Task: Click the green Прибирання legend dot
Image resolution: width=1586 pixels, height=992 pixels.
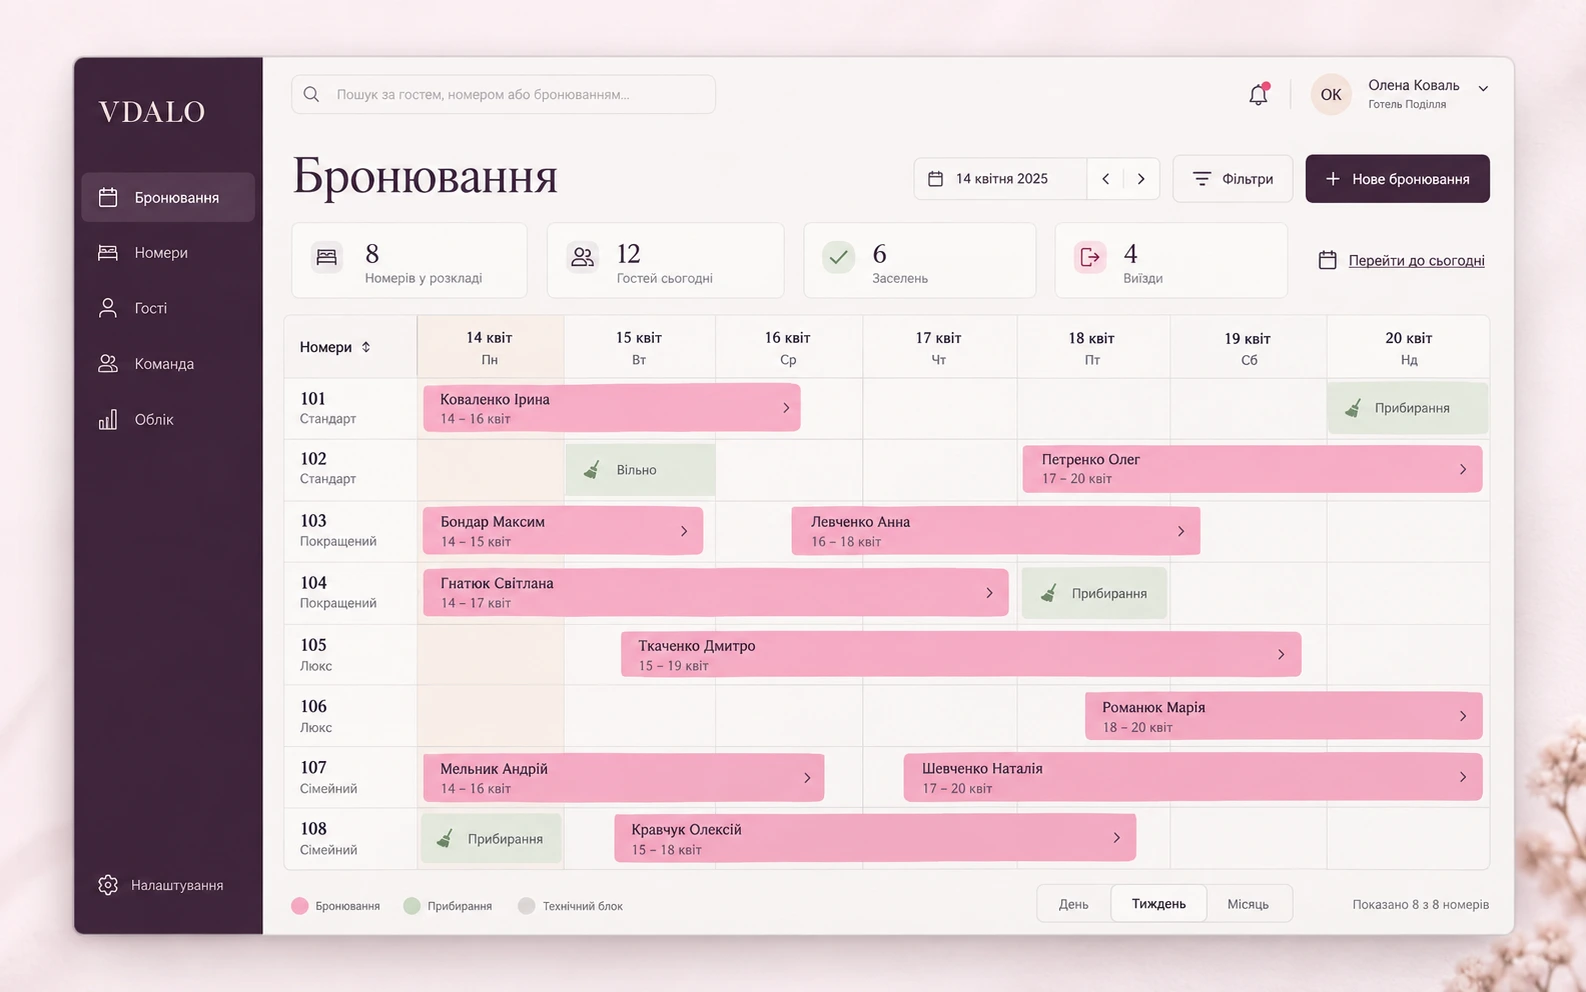Action: pyautogui.click(x=412, y=906)
